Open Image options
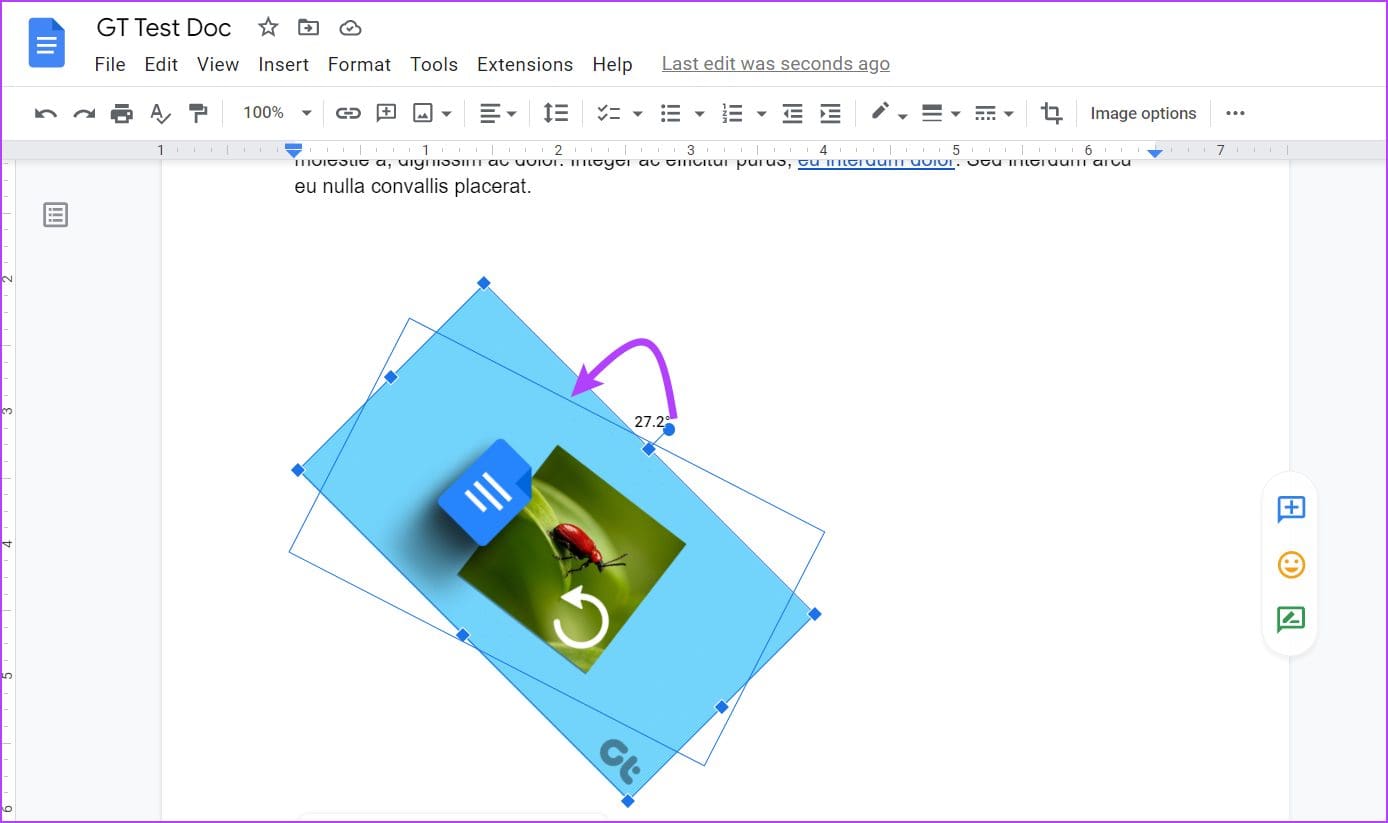 [x=1143, y=113]
